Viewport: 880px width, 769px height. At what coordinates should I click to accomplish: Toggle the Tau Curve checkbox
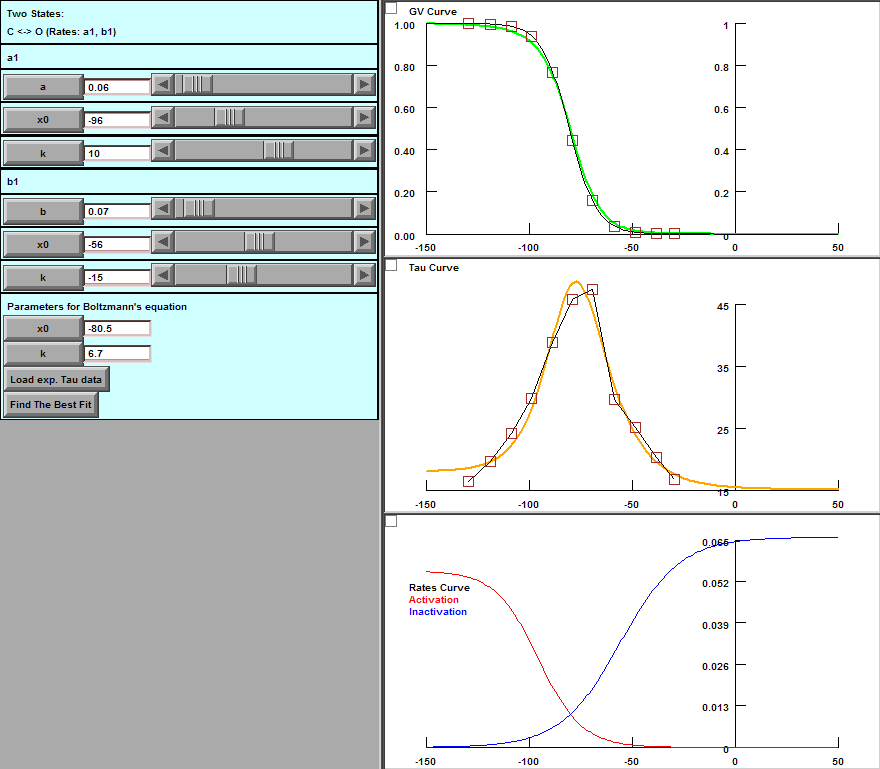pos(391,265)
